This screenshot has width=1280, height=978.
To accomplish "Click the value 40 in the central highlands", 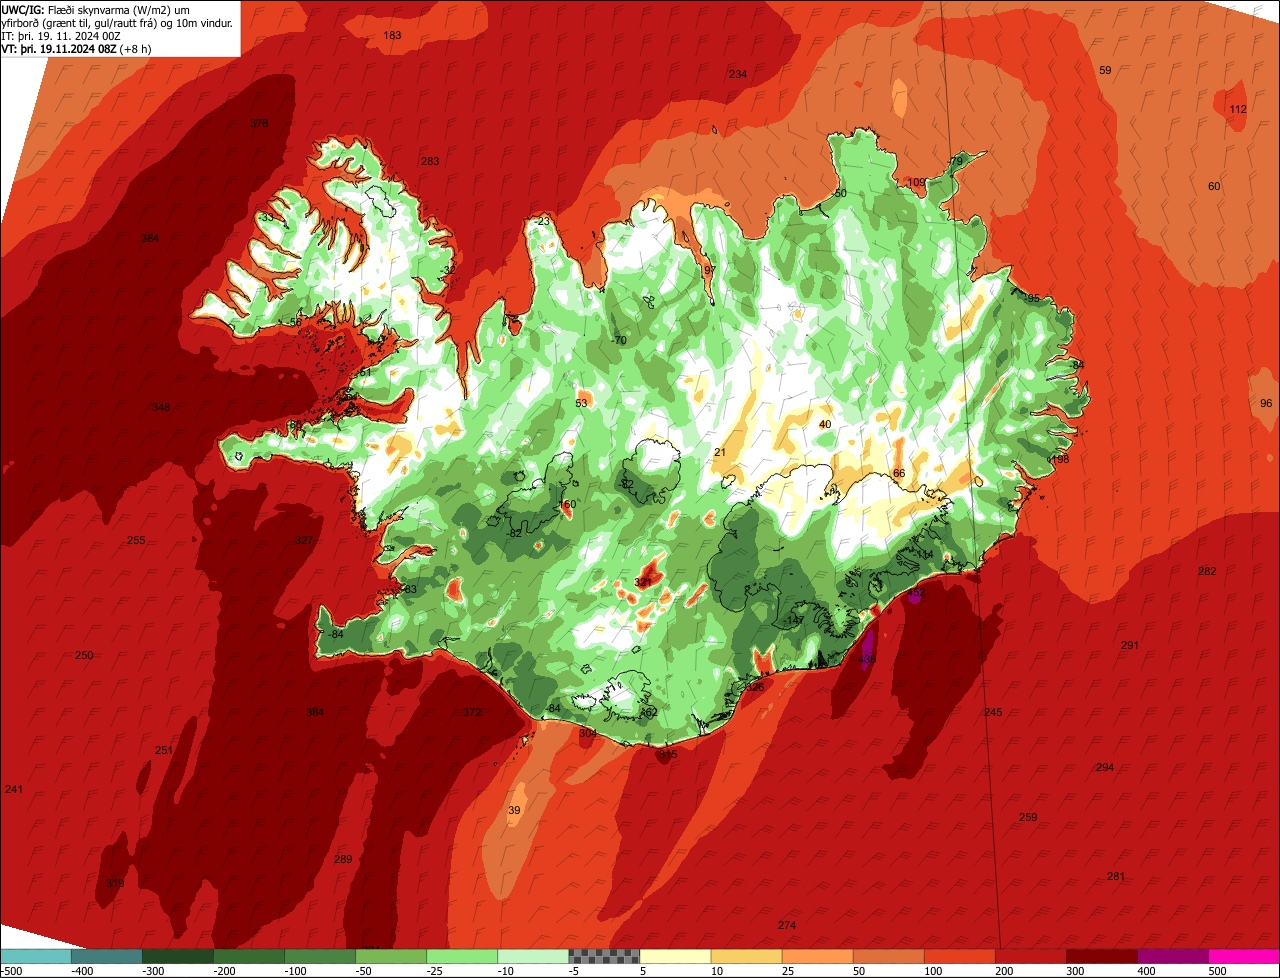I will [x=825, y=424].
